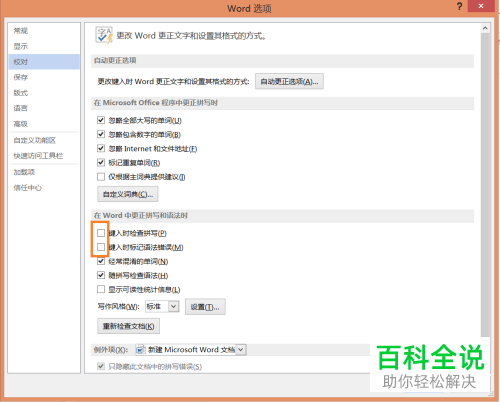The height and width of the screenshot is (402, 500).
Task: Toggle 随拼写检查语法 checkbox
Action: point(101,275)
